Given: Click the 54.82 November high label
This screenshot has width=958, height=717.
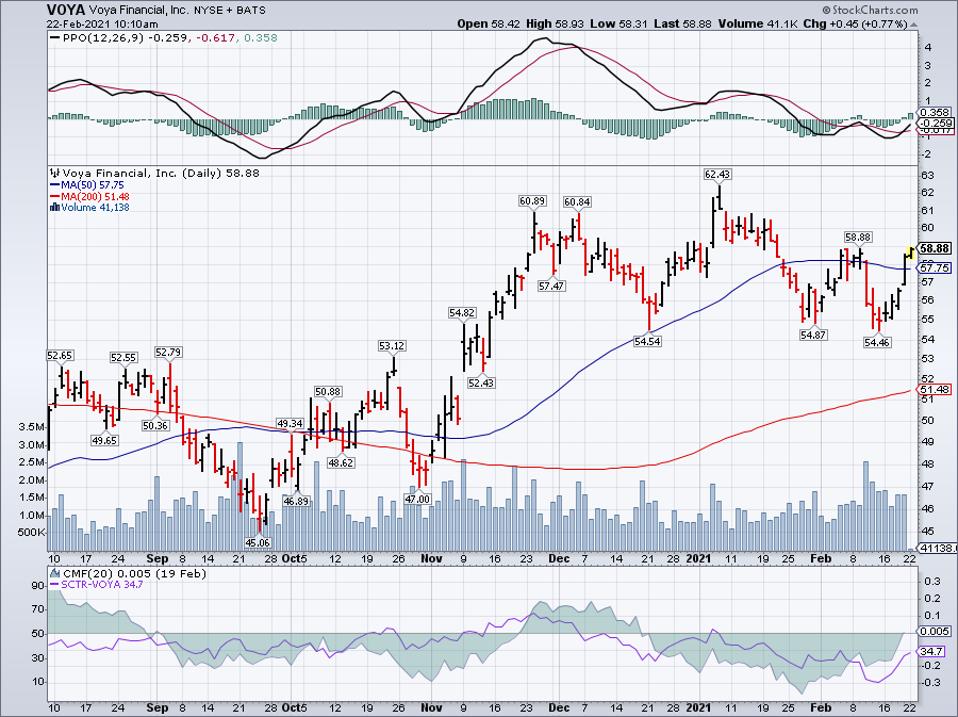Looking at the screenshot, I should coord(462,313).
